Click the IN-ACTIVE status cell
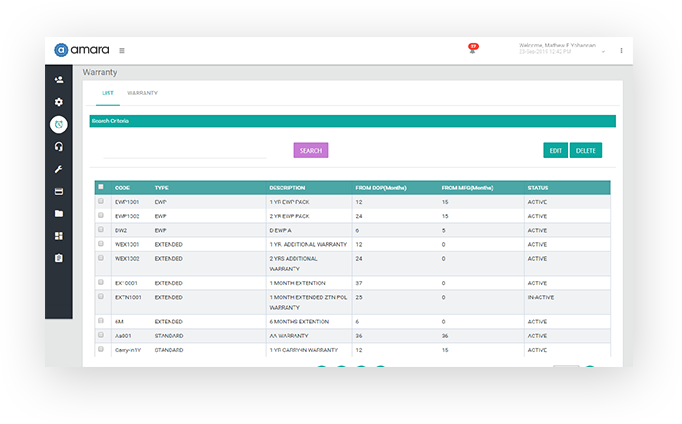 pyautogui.click(x=541, y=297)
